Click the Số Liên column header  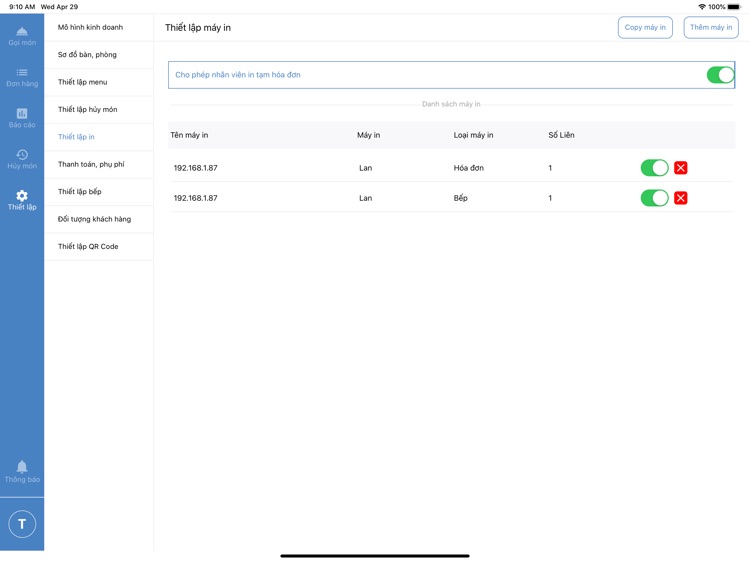coord(561,135)
